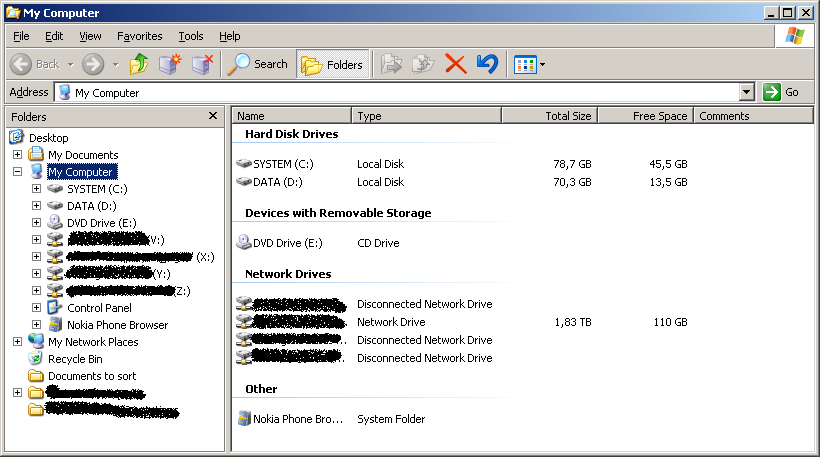Click the Map Network Drive toolbar icon
Image resolution: width=820 pixels, height=457 pixels.
tap(170, 64)
